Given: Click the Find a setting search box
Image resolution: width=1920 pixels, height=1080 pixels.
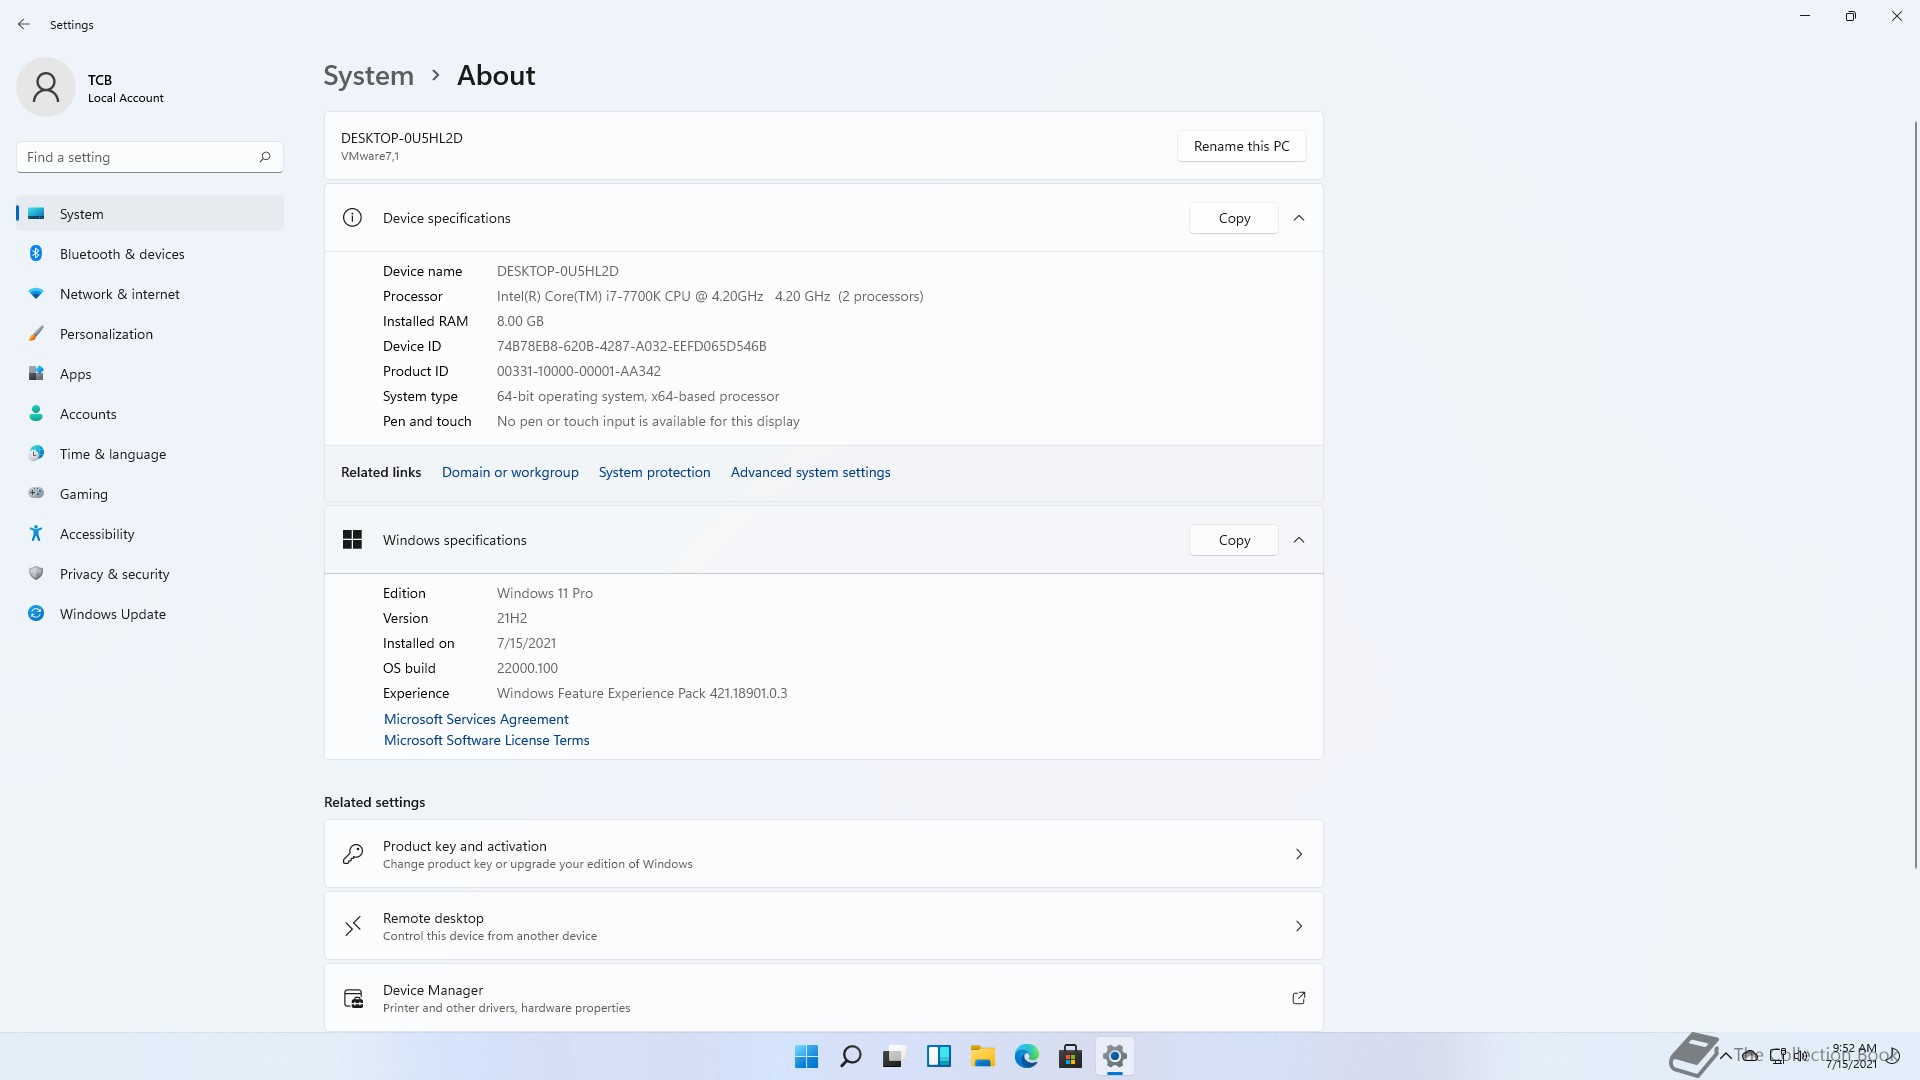Looking at the screenshot, I should pyautogui.click(x=140, y=157).
